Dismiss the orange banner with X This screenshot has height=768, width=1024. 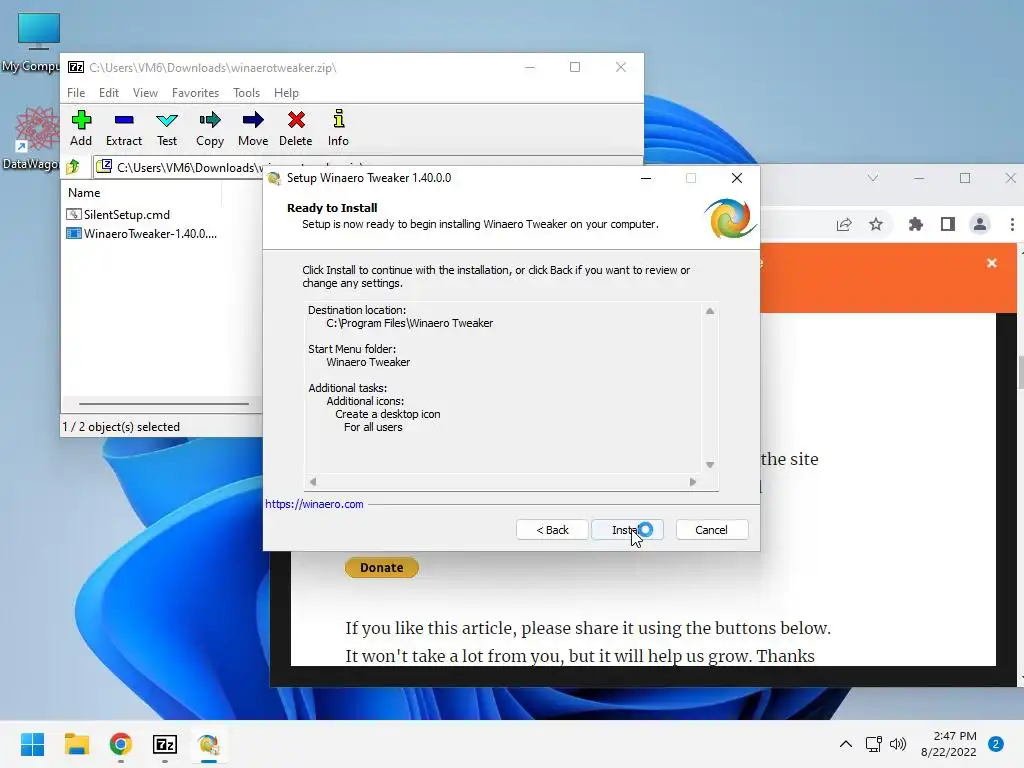(x=992, y=263)
